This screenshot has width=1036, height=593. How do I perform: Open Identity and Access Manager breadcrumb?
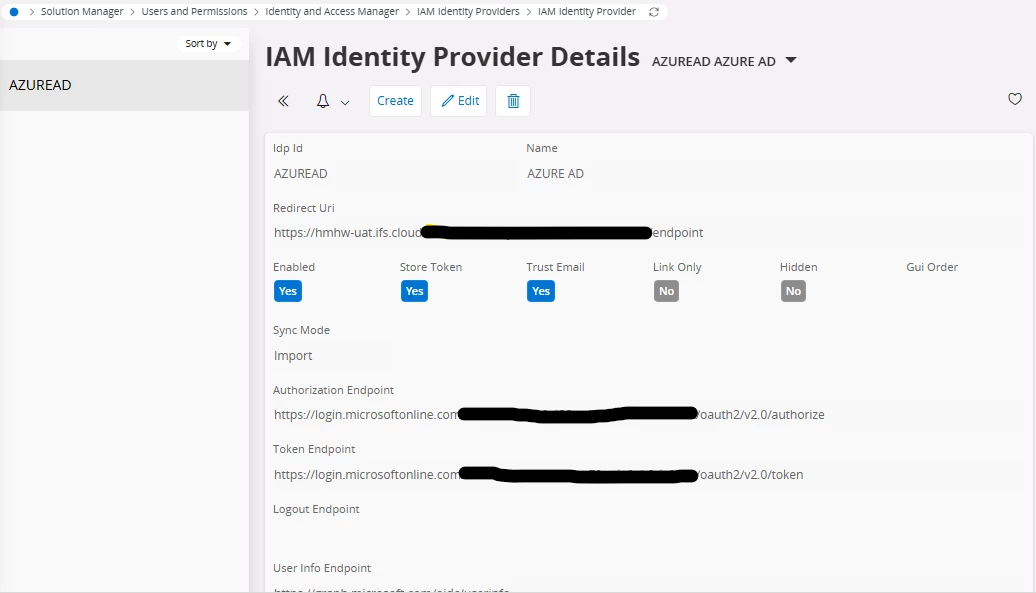(332, 12)
